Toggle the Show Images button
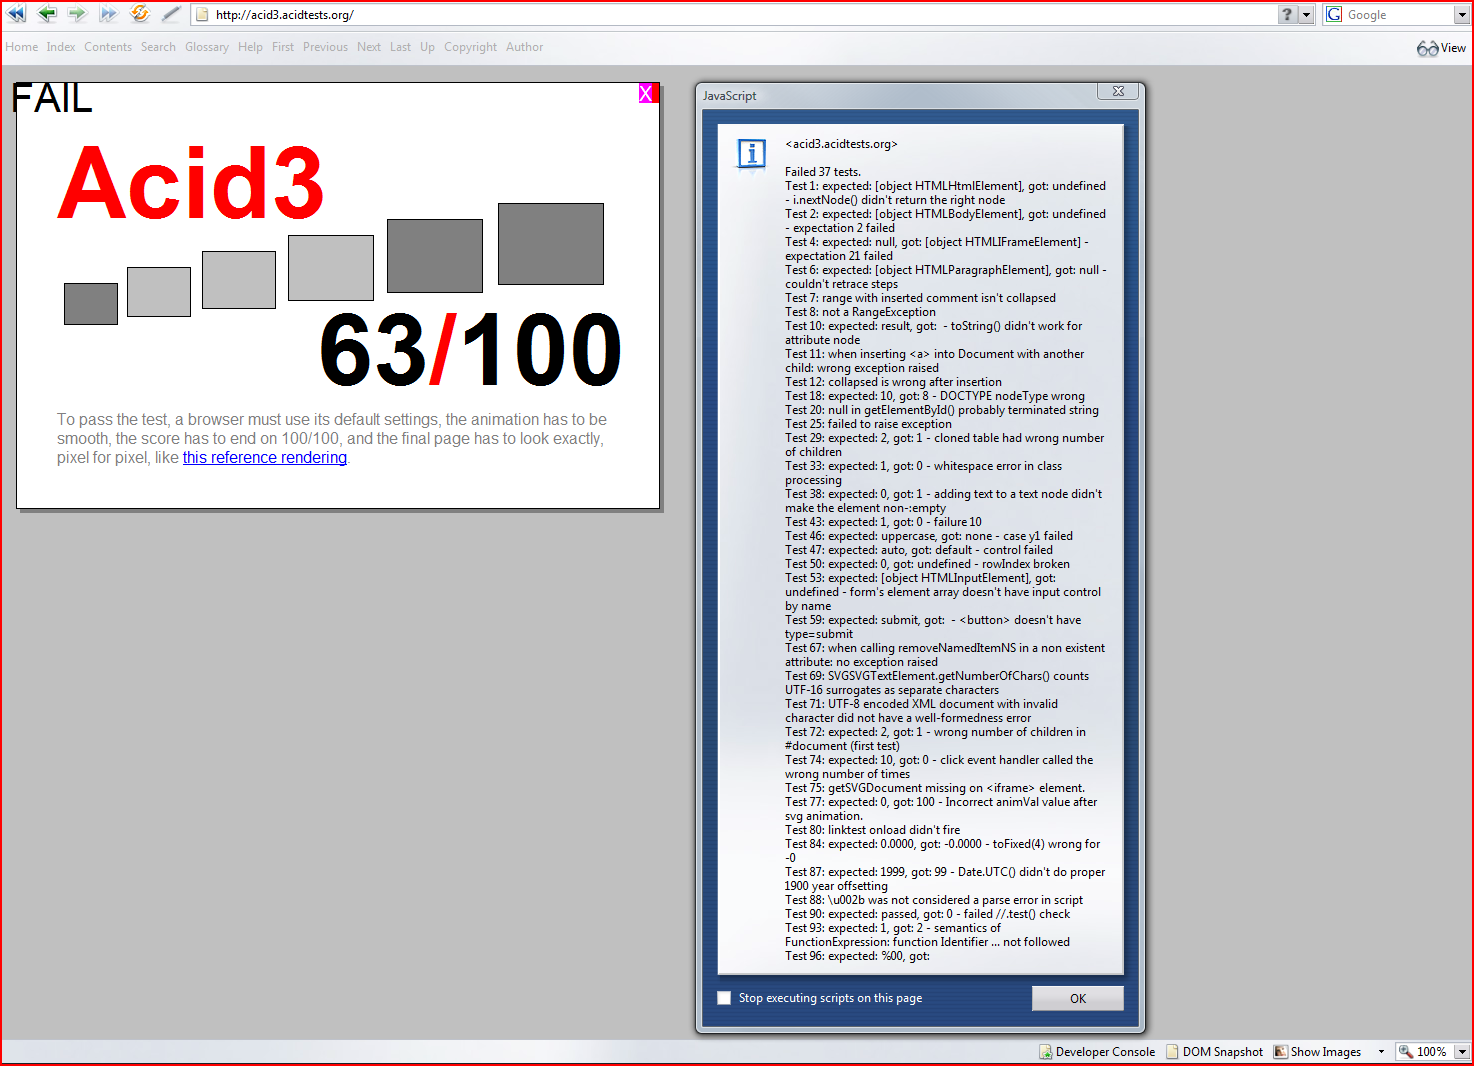 (x=1317, y=1051)
